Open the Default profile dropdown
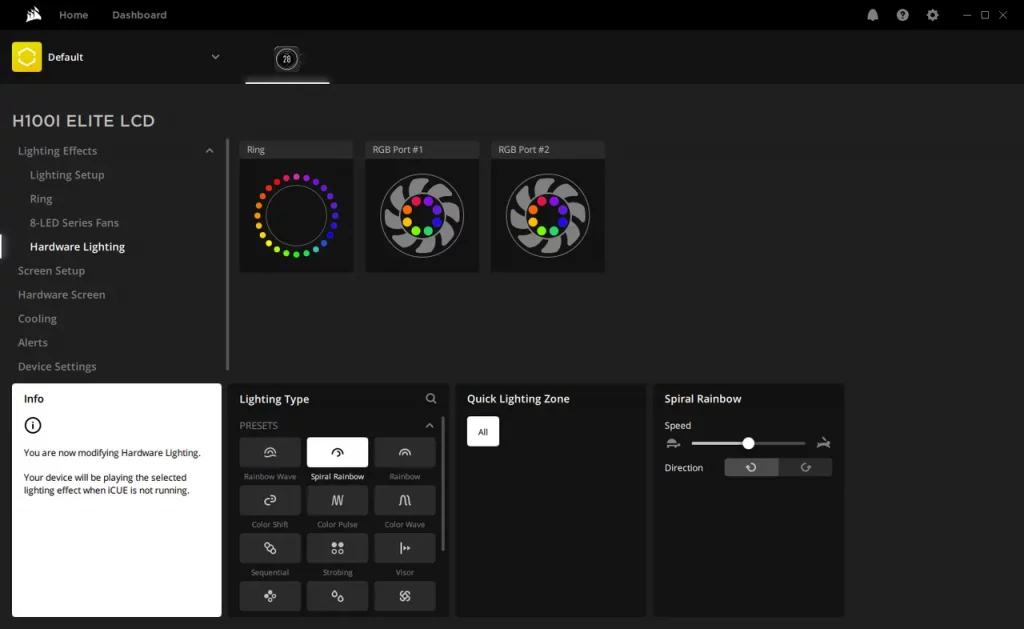Screen dimensions: 1024x629 [215, 57]
